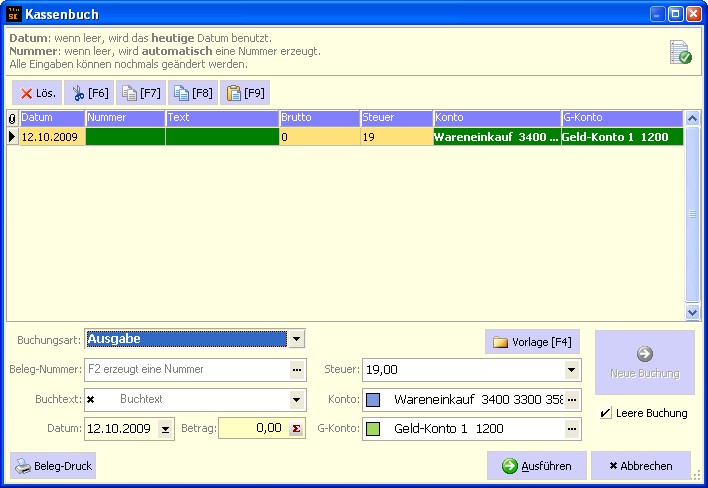This screenshot has height=488, width=708.
Task: Open the Buchungsart dropdown showing Ausgabe
Action: pyautogui.click(x=296, y=339)
